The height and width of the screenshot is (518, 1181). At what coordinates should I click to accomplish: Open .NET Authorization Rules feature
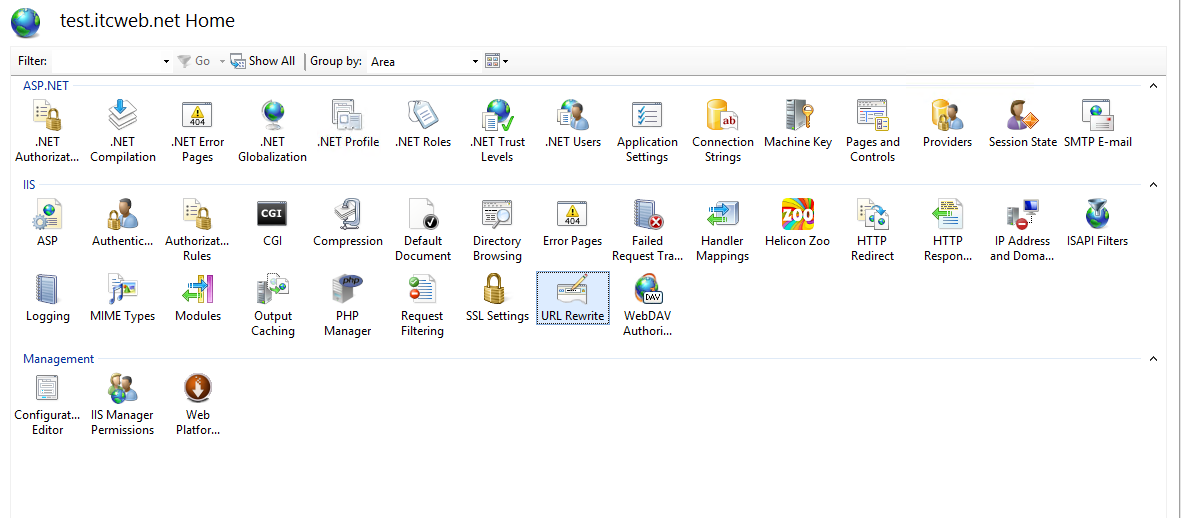pos(47,132)
